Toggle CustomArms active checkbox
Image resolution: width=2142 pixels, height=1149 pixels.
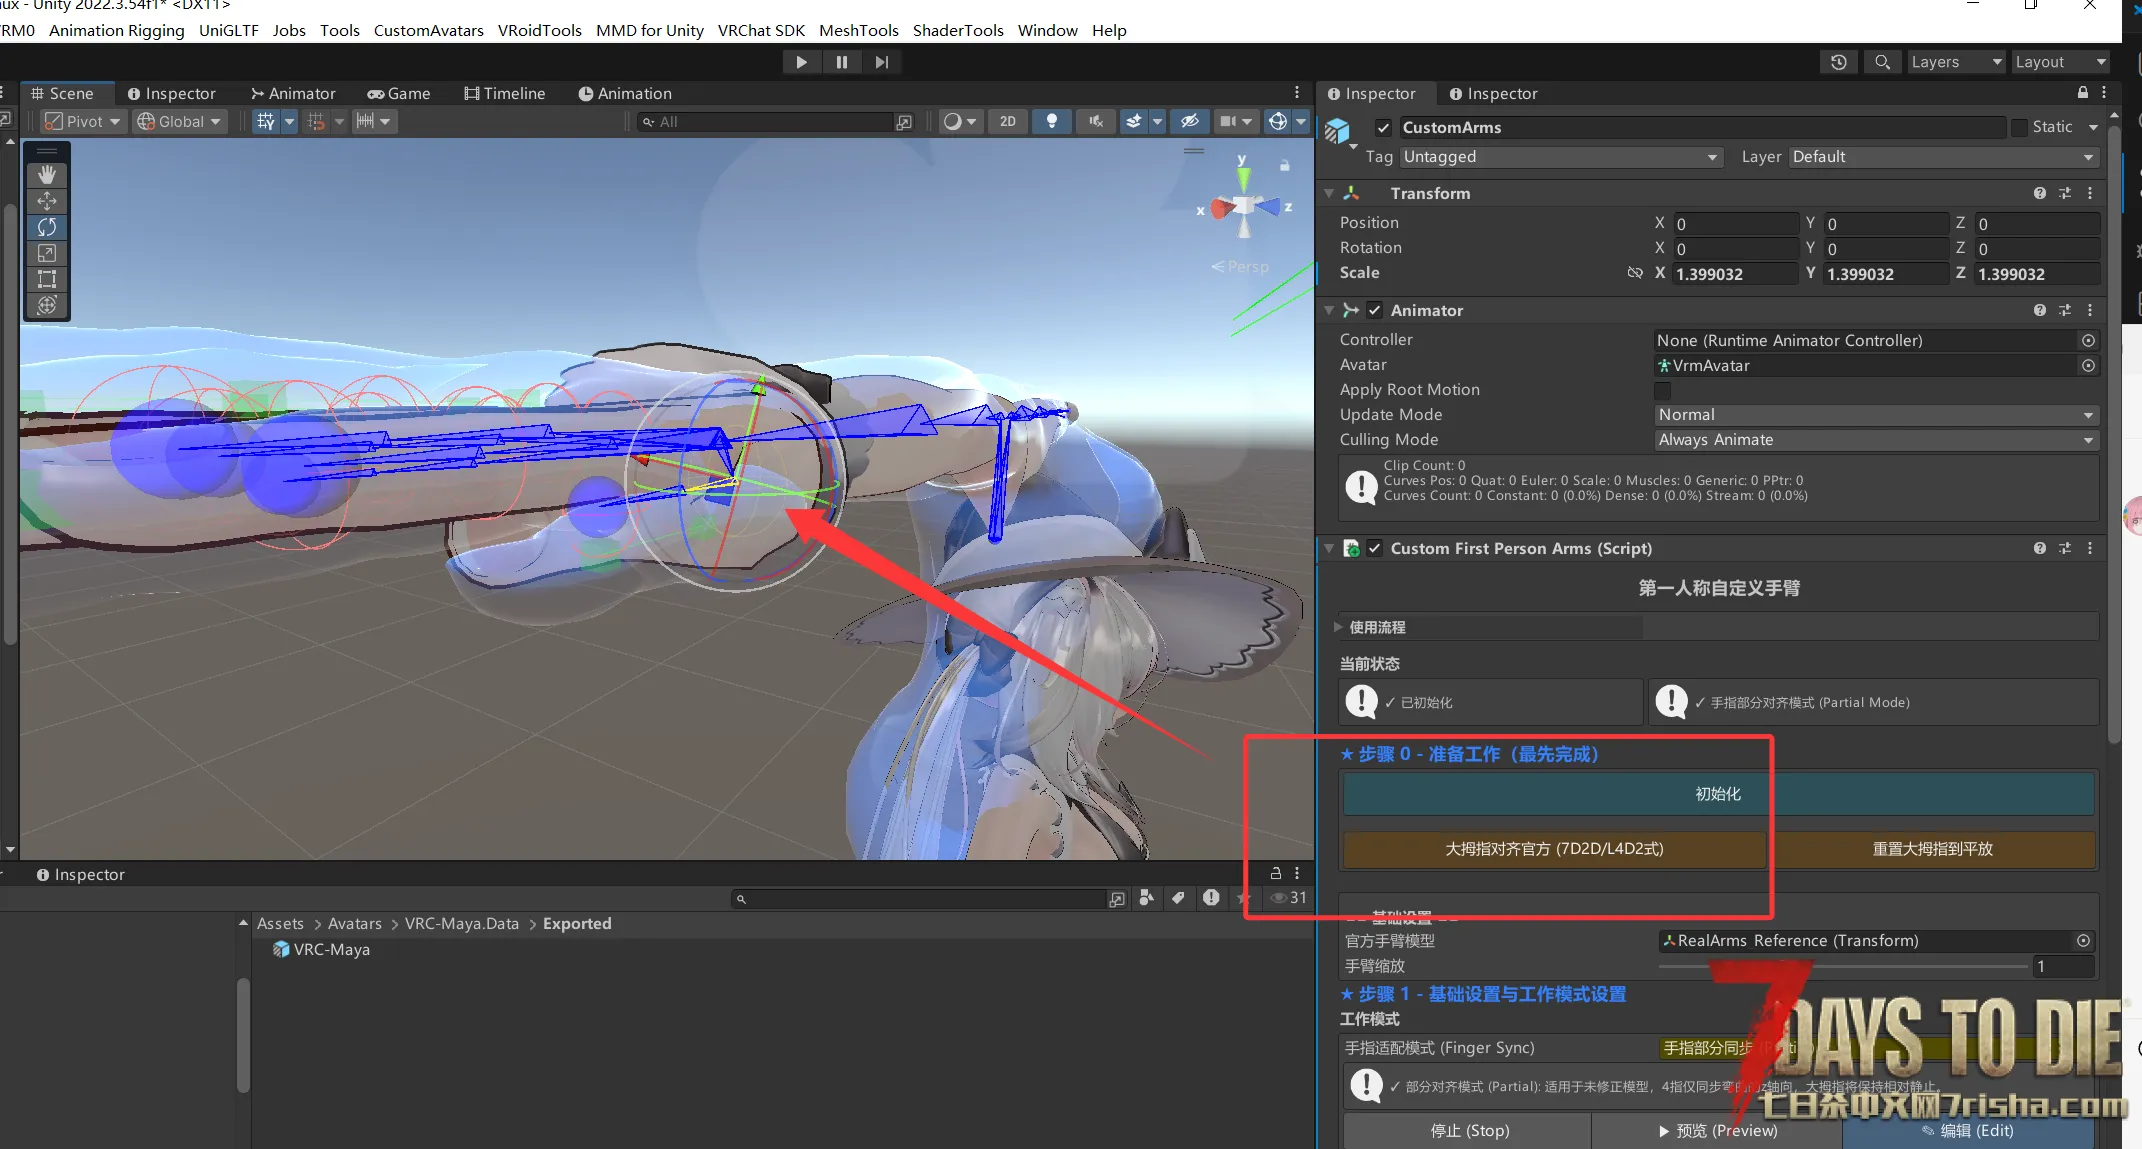[1383, 127]
